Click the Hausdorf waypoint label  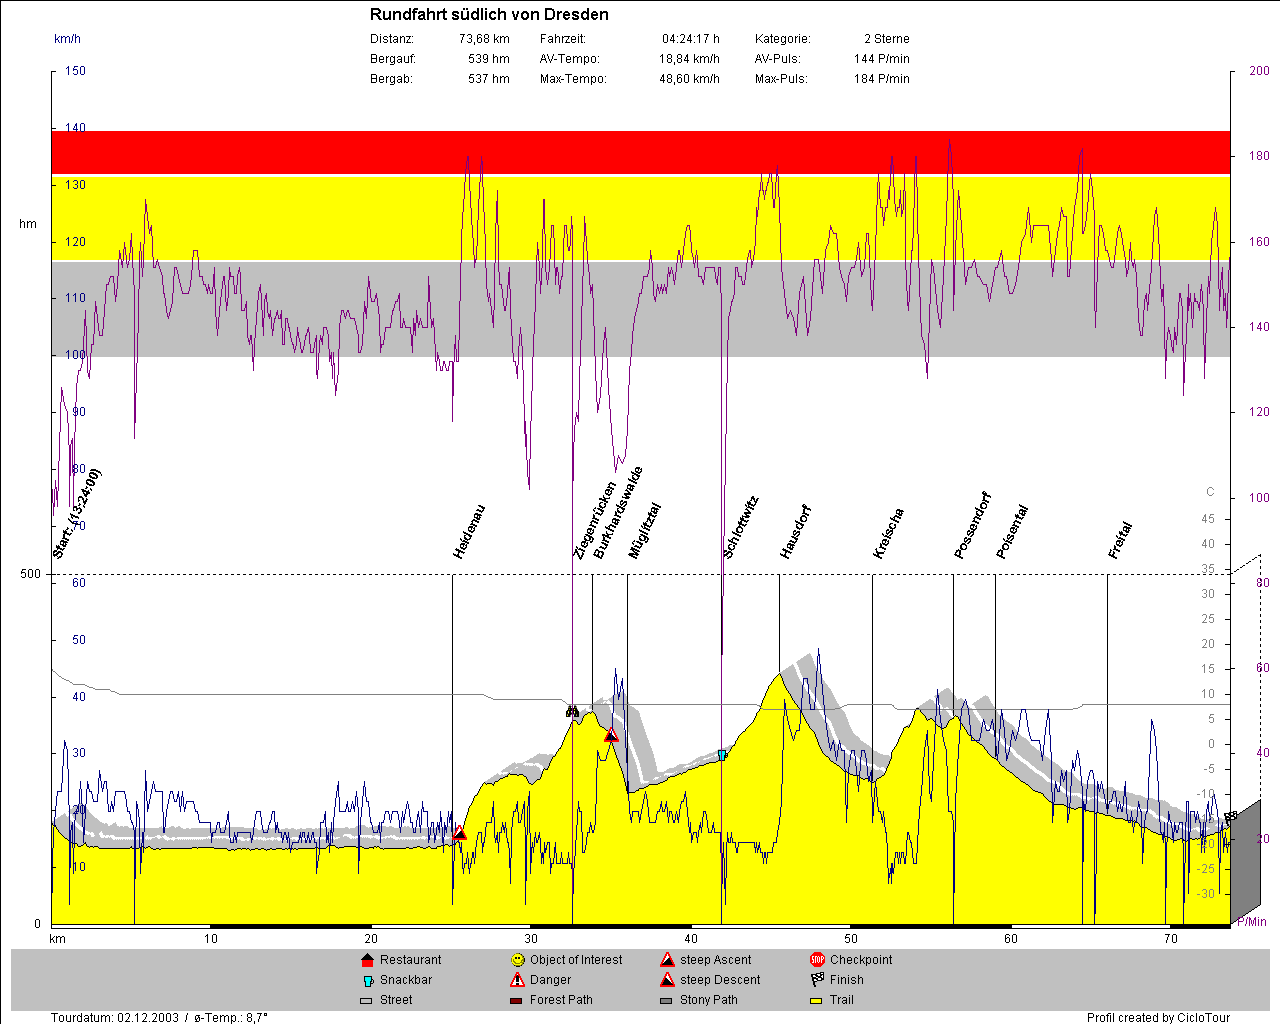click(x=795, y=532)
